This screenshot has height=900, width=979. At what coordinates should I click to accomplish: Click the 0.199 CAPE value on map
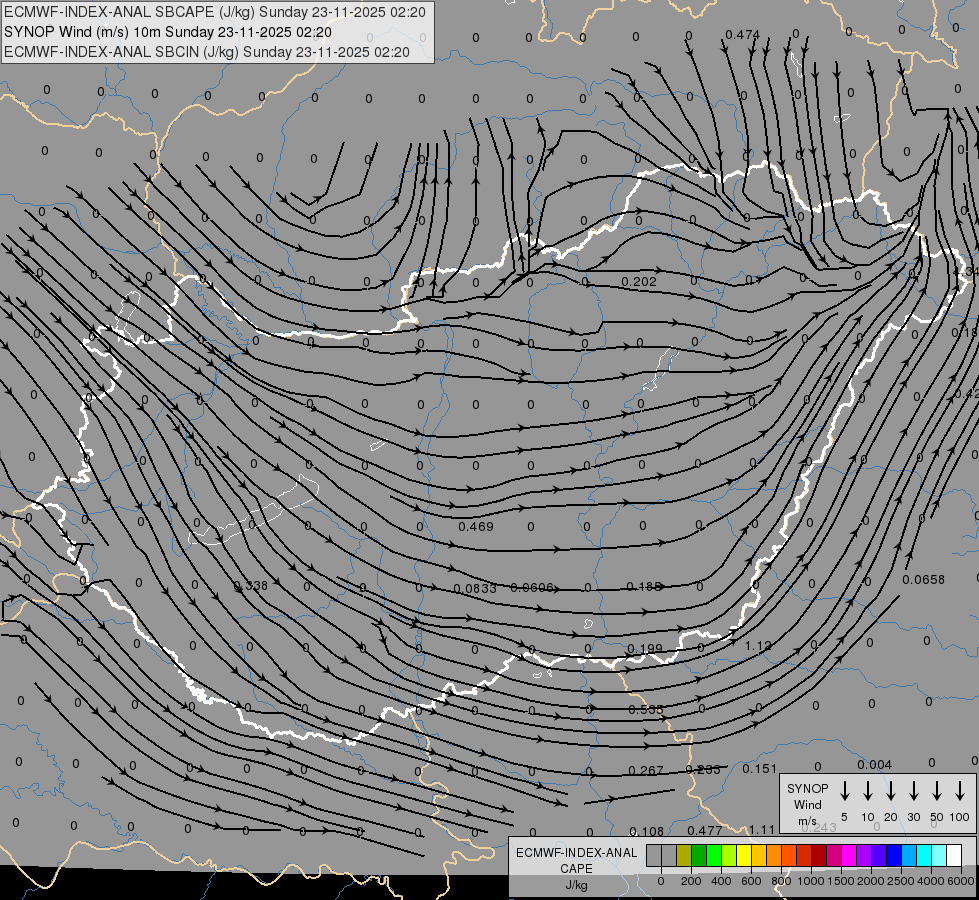[x=645, y=648]
